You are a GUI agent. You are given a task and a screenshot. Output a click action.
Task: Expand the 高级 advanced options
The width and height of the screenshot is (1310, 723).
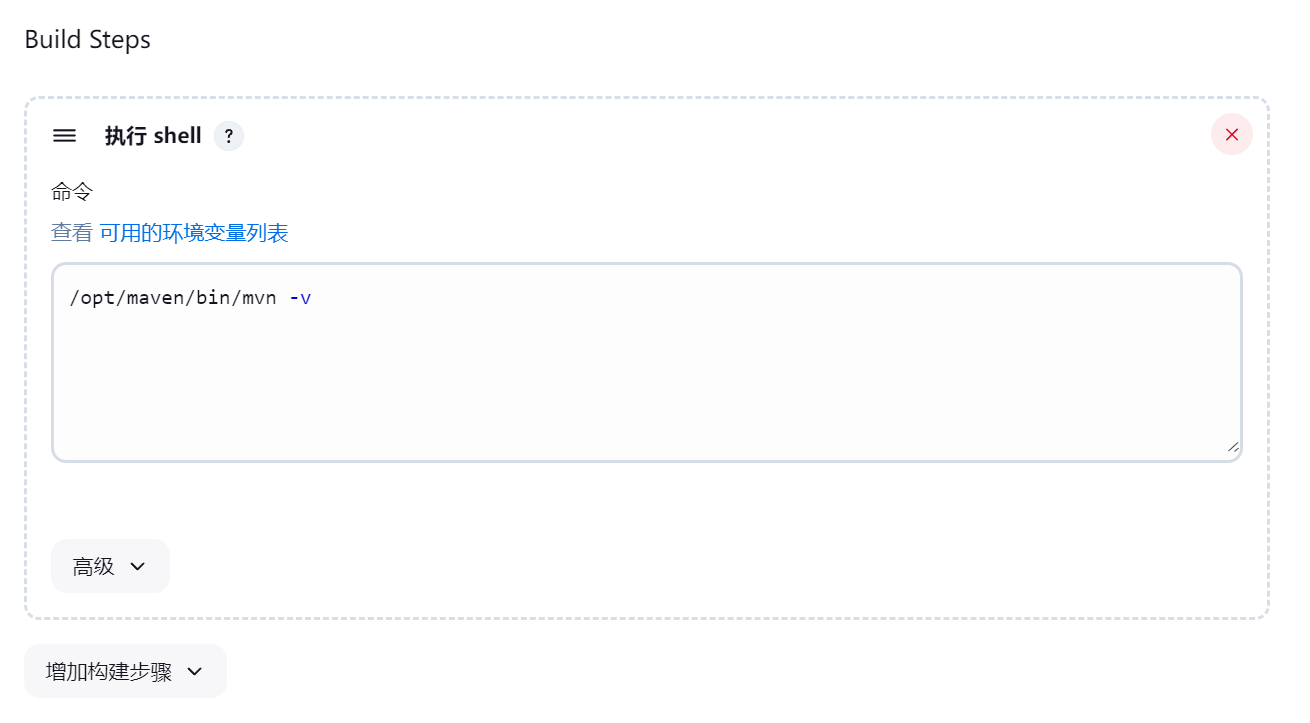coord(110,566)
